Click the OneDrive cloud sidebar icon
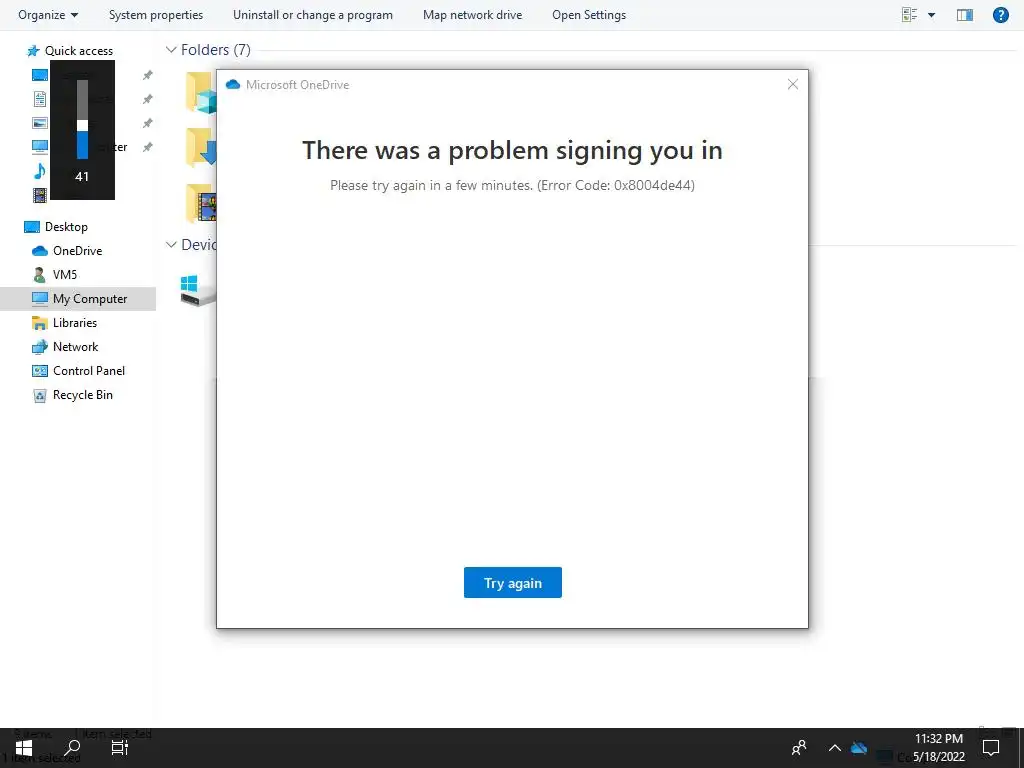 click(40, 251)
